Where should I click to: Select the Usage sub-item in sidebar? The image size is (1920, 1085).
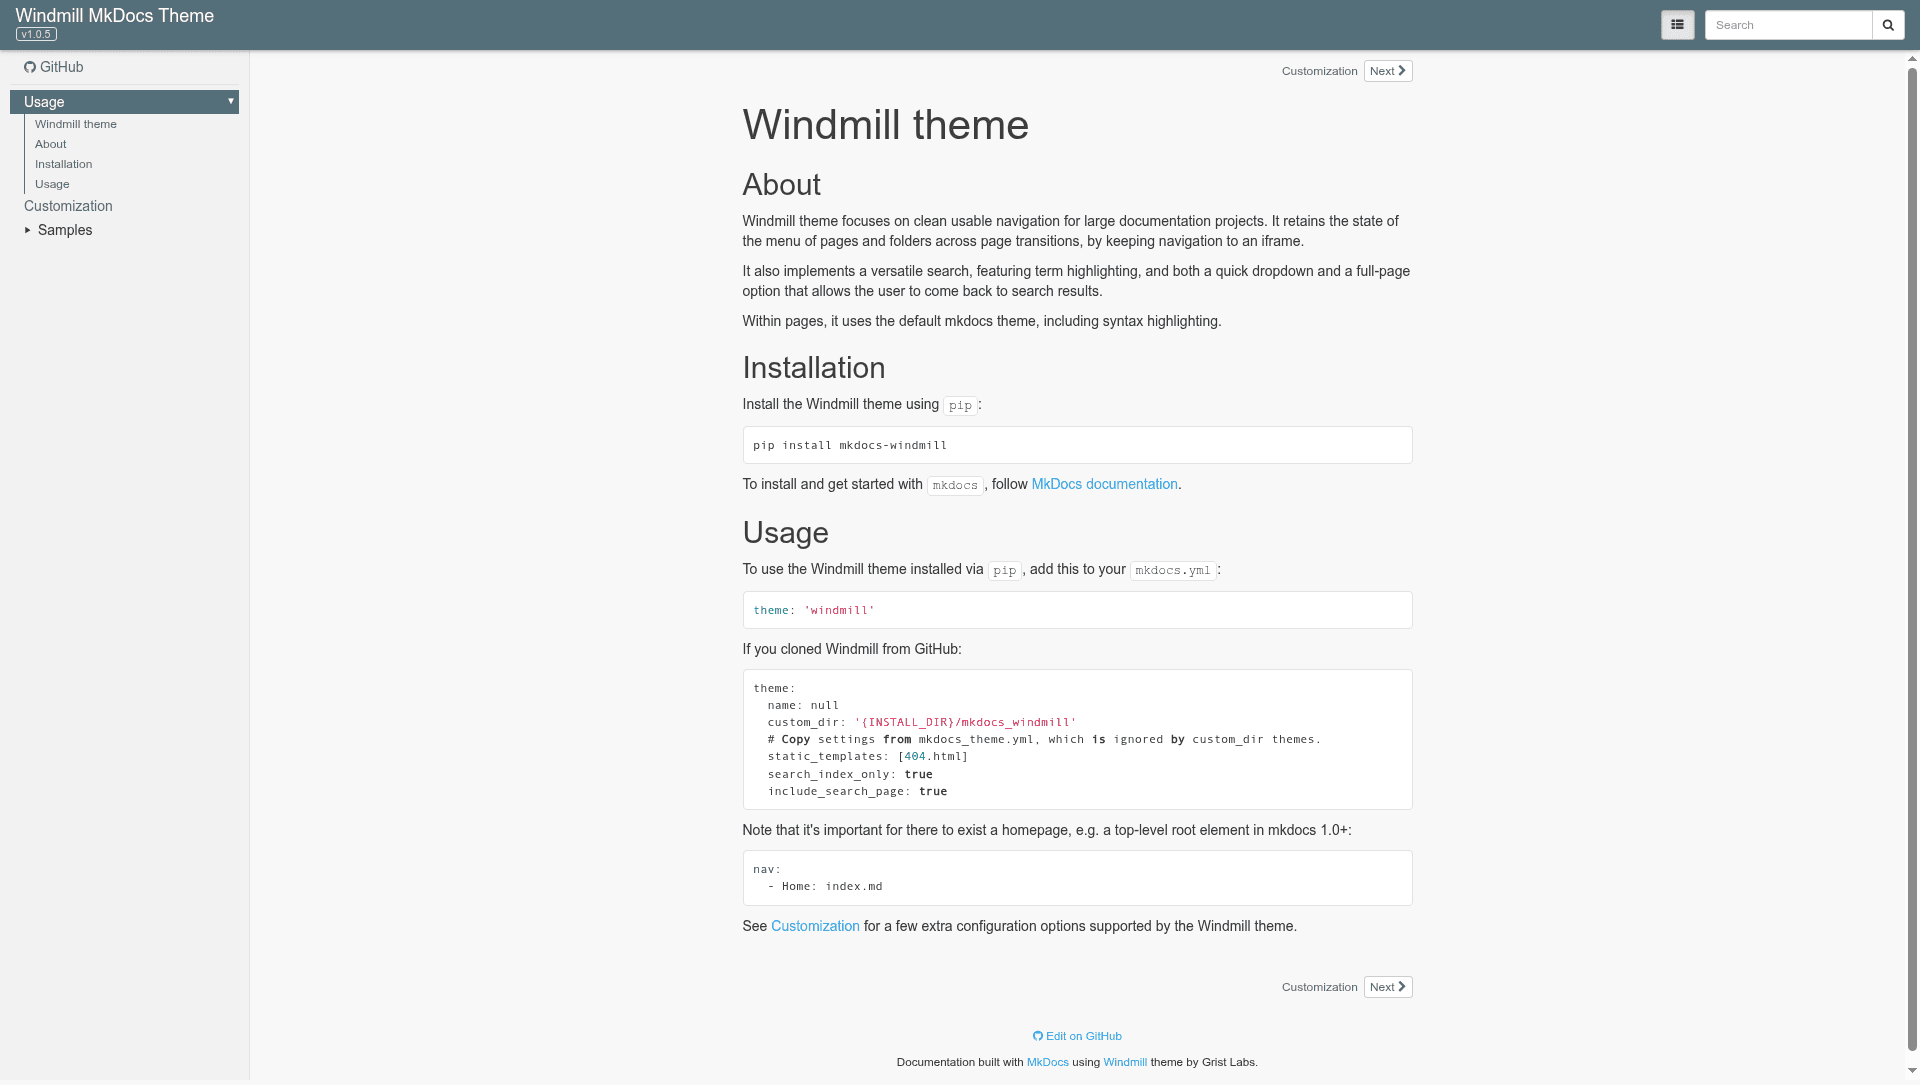pos(52,184)
